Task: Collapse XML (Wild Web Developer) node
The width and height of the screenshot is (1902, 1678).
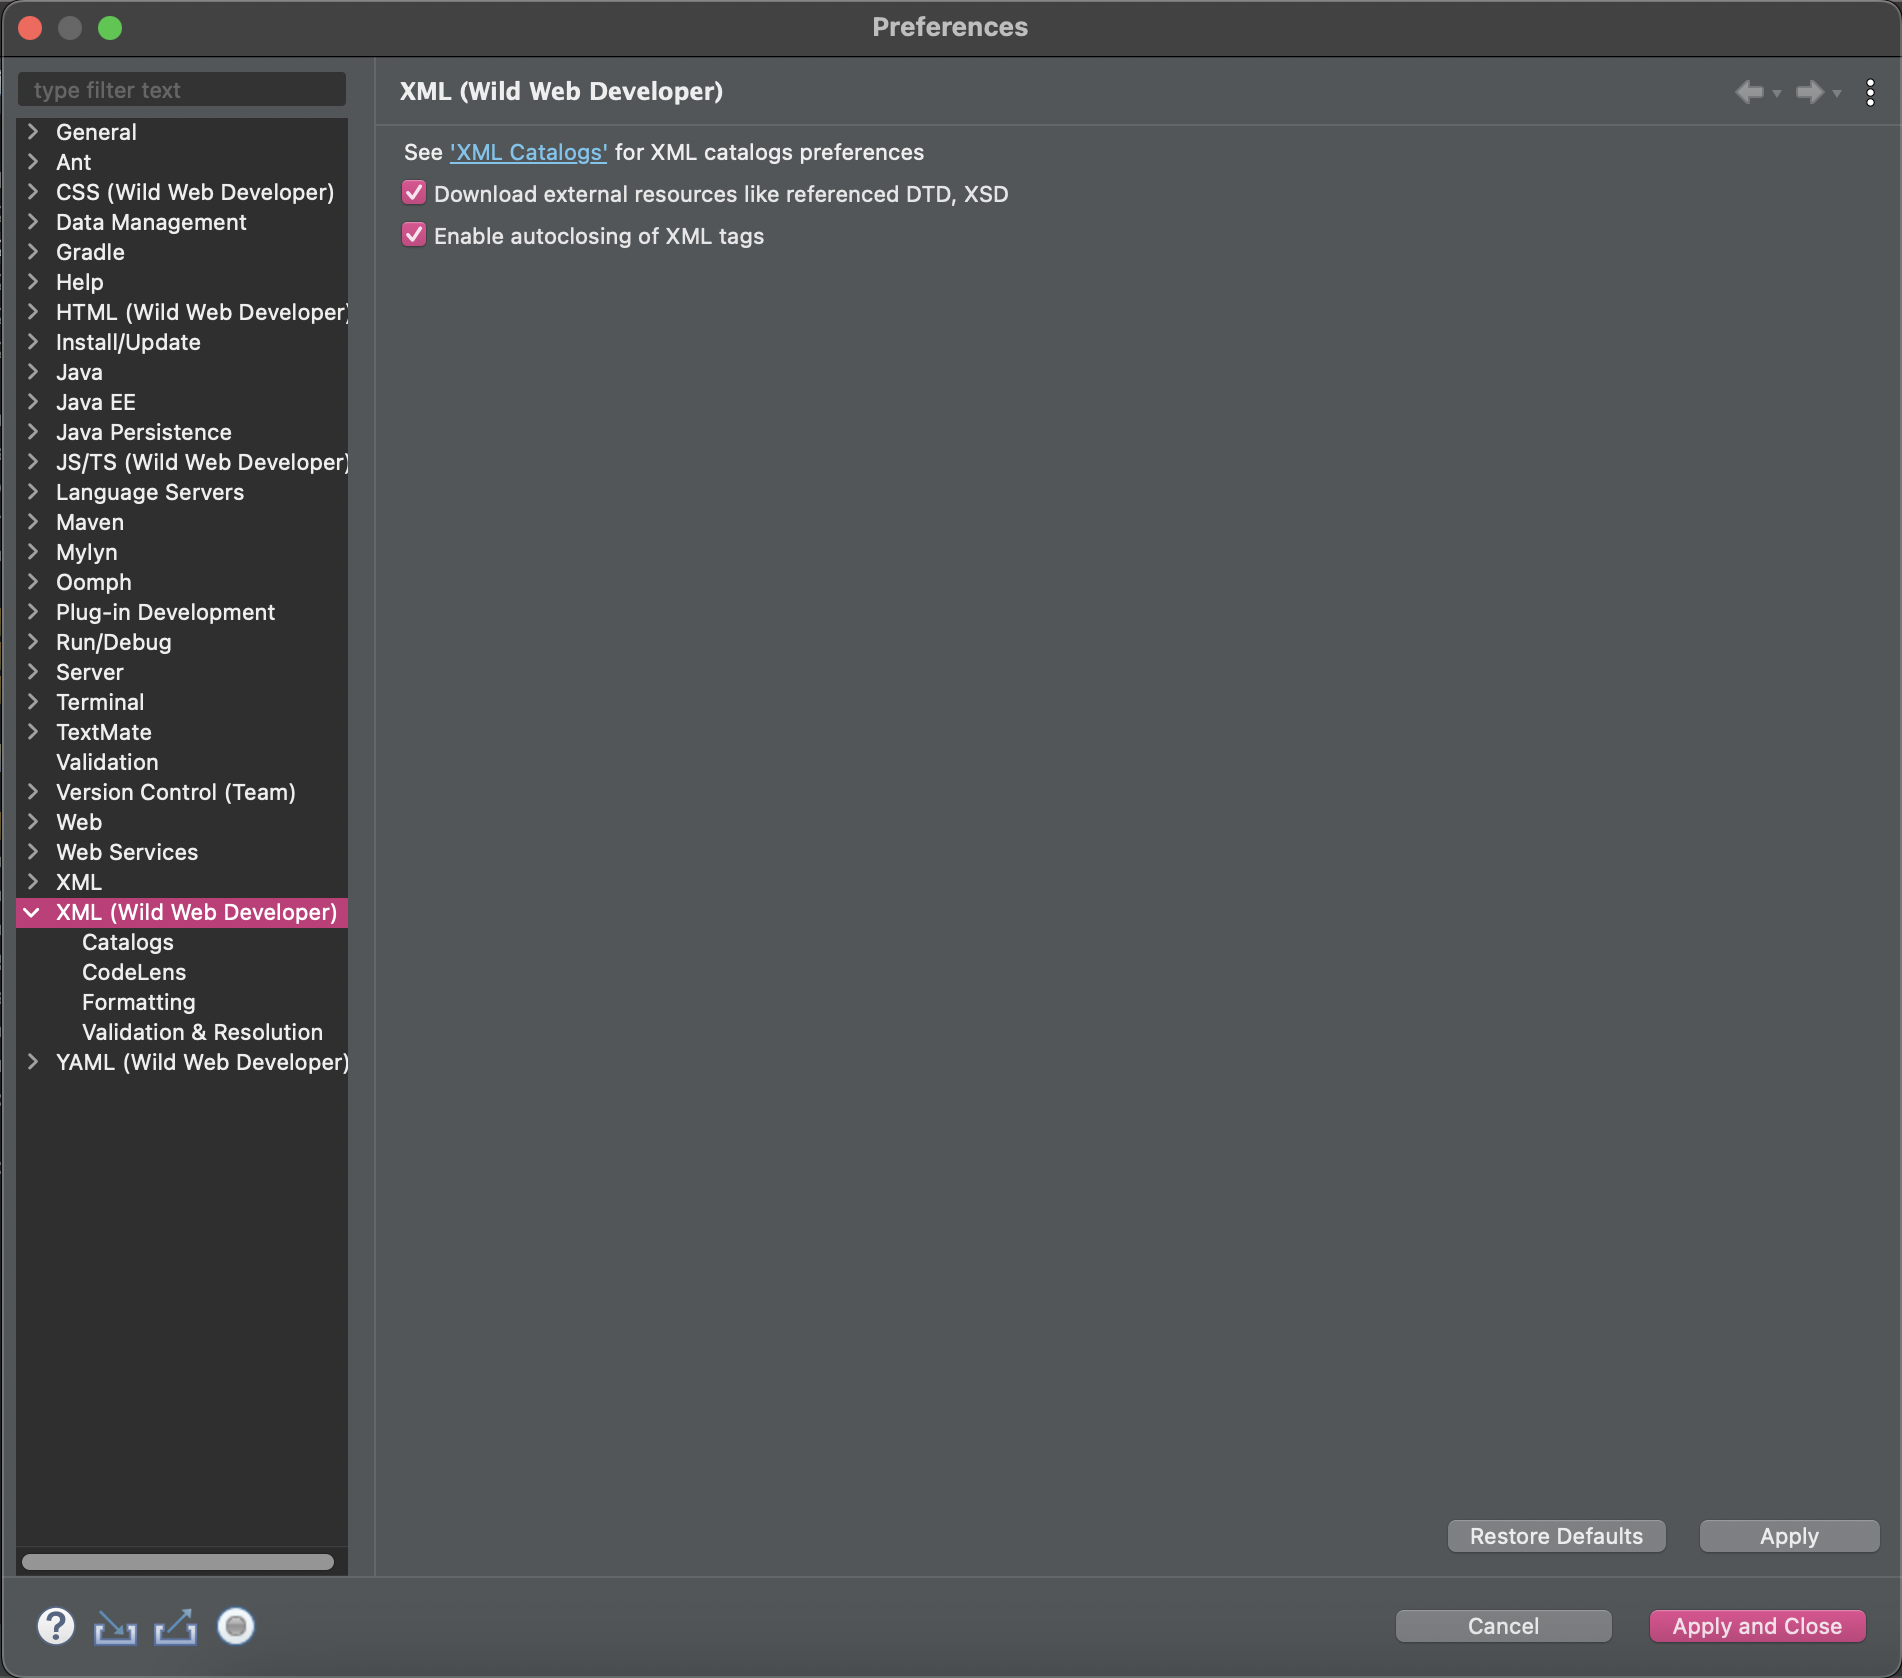Action: pos(32,912)
